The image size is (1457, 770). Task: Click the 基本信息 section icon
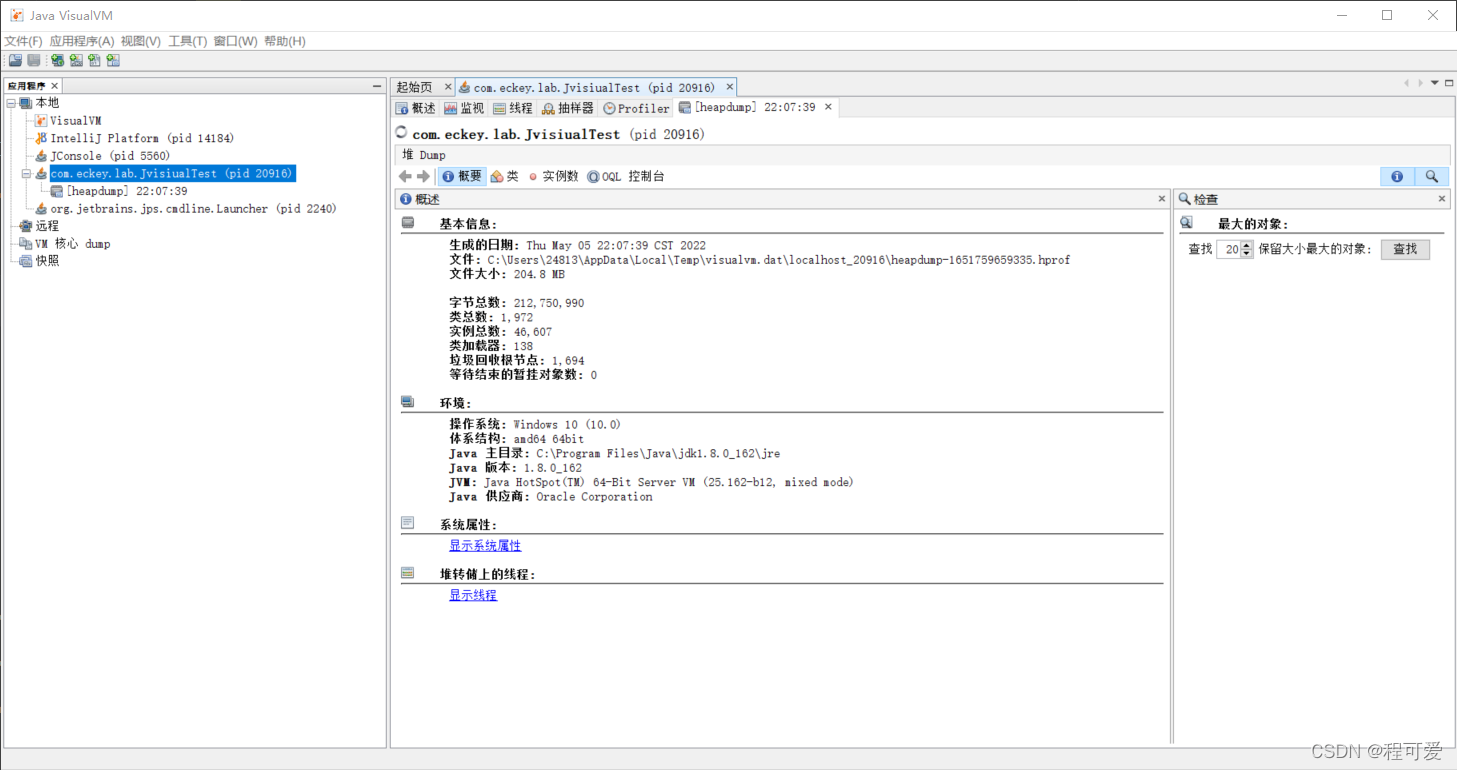[408, 223]
